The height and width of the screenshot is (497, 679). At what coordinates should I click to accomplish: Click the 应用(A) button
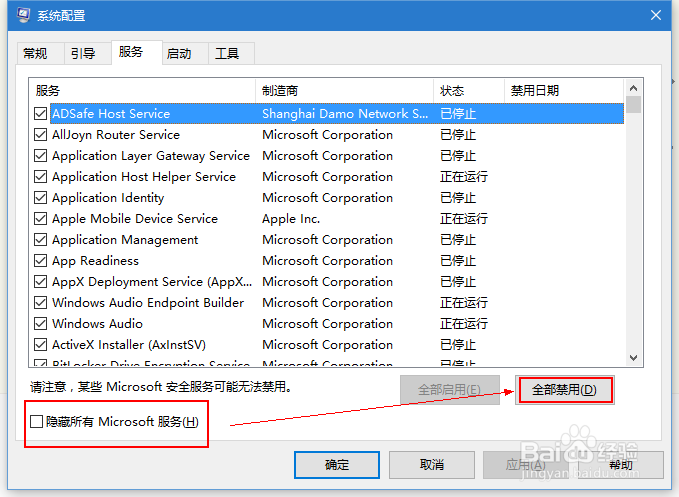(526, 465)
